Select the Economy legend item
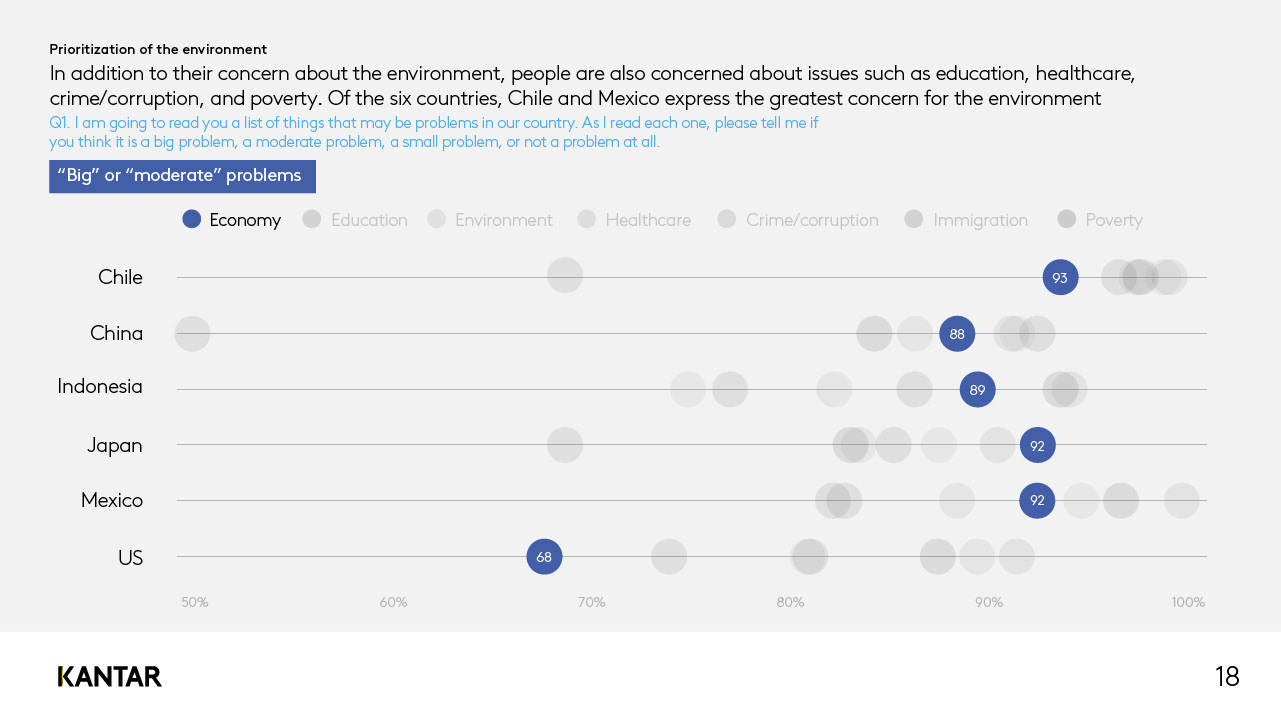1281x721 pixels. 232,220
